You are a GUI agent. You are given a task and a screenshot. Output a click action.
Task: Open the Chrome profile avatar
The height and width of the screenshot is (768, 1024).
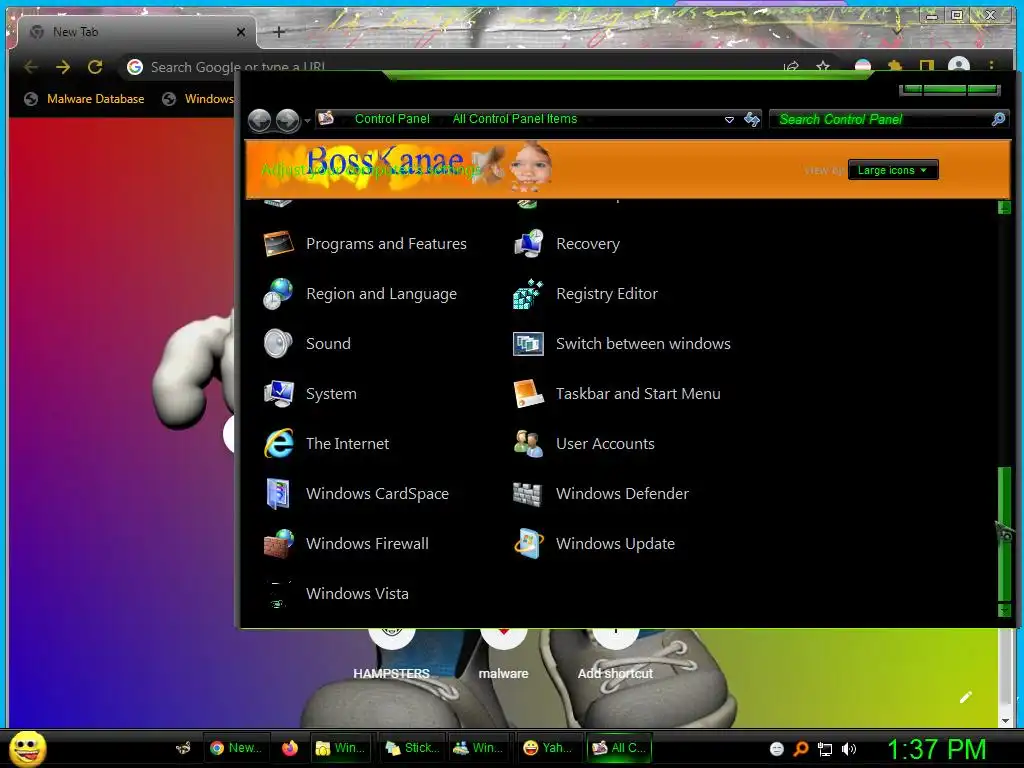click(959, 65)
